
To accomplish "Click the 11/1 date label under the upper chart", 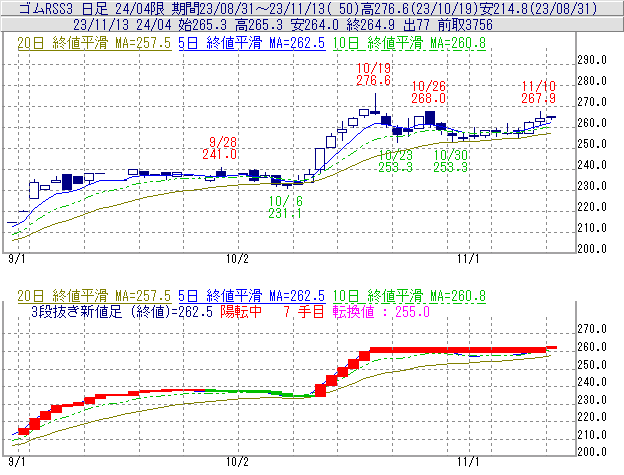I will pyautogui.click(x=468, y=259).
